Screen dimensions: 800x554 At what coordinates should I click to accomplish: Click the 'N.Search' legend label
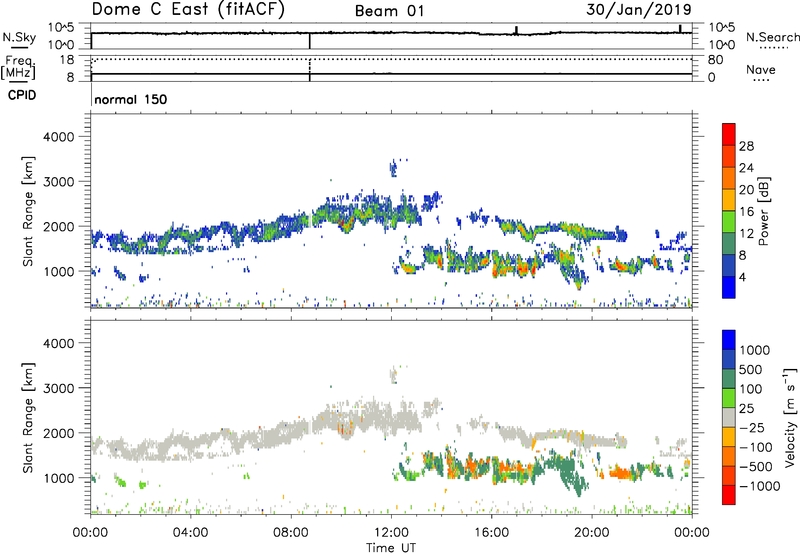(x=772, y=37)
